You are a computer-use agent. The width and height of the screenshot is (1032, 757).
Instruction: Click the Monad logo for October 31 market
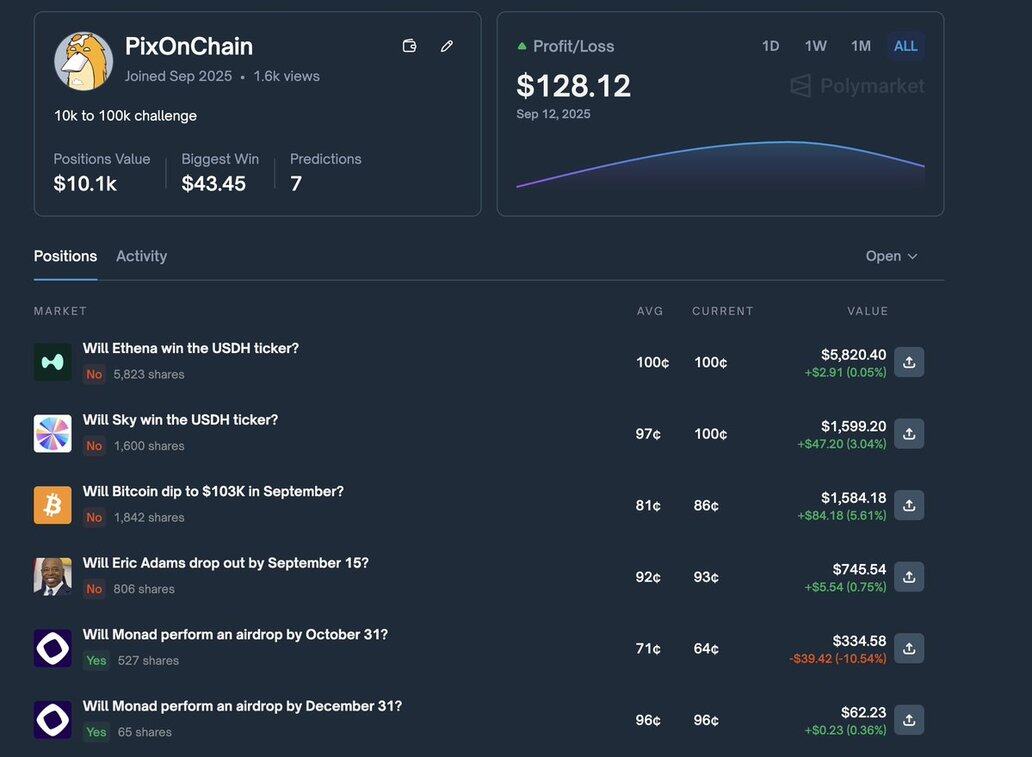53,648
